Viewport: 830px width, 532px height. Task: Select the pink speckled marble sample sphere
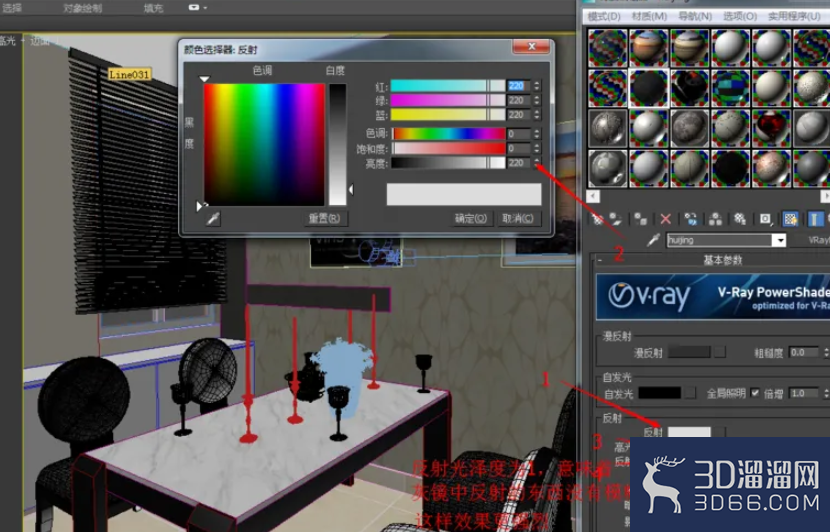[x=771, y=168]
